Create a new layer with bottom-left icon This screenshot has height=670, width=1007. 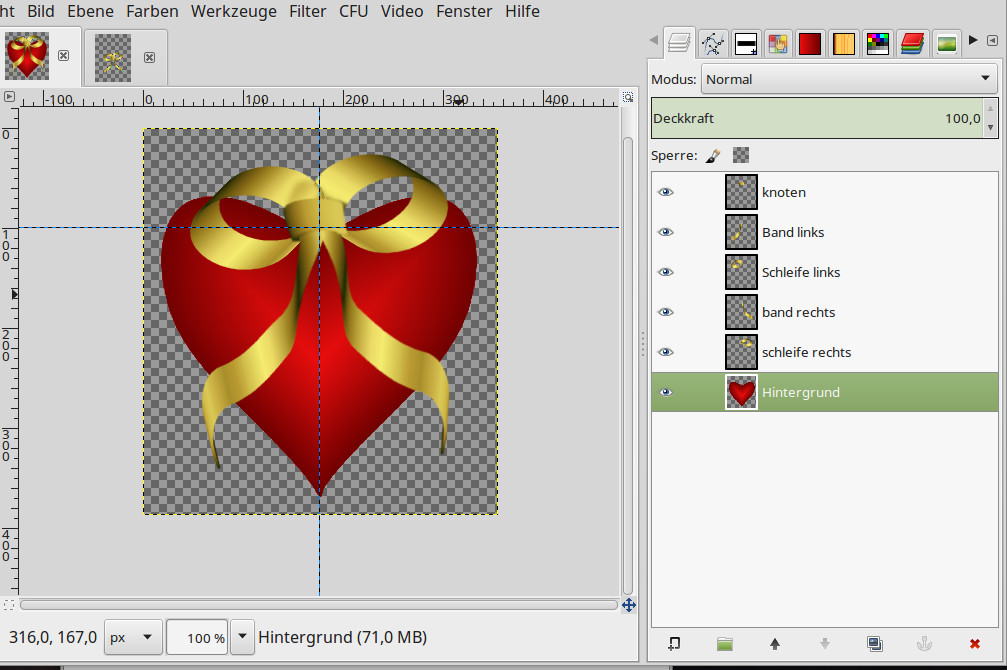(x=675, y=644)
